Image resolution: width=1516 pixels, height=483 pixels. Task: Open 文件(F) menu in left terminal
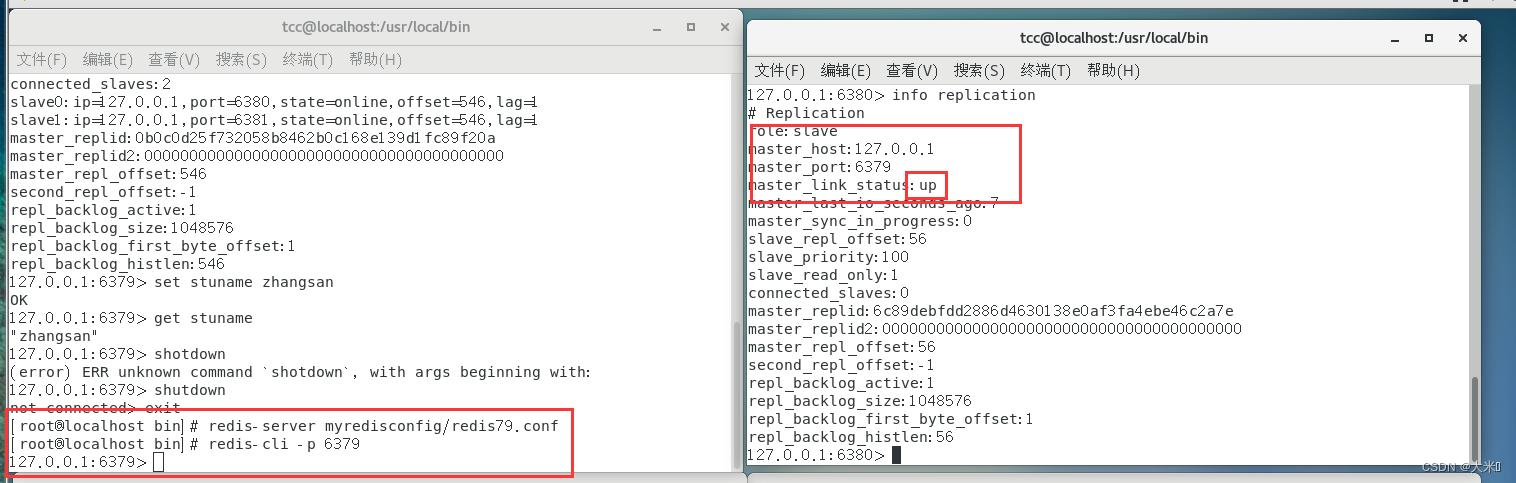click(42, 60)
